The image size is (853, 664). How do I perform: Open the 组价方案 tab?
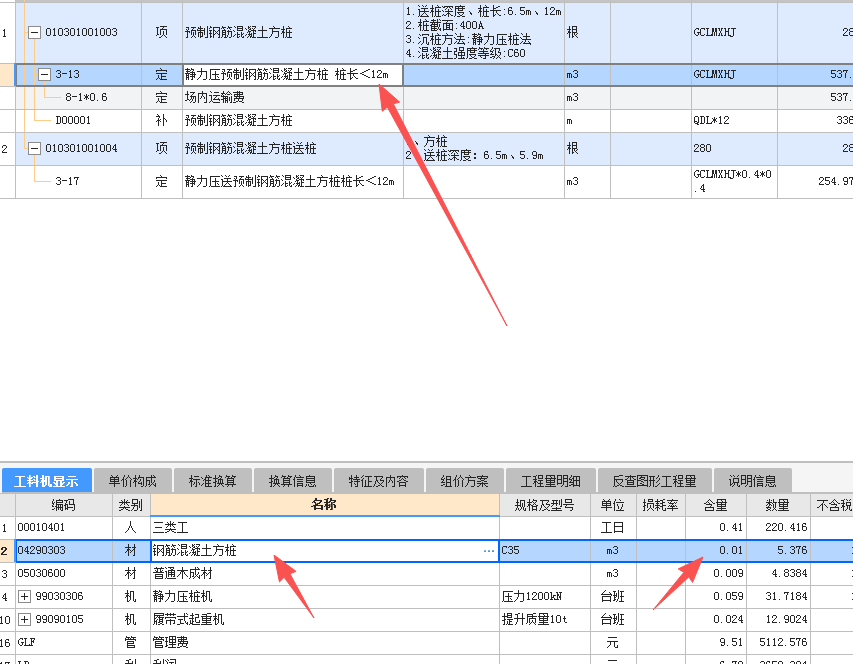pyautogui.click(x=464, y=481)
